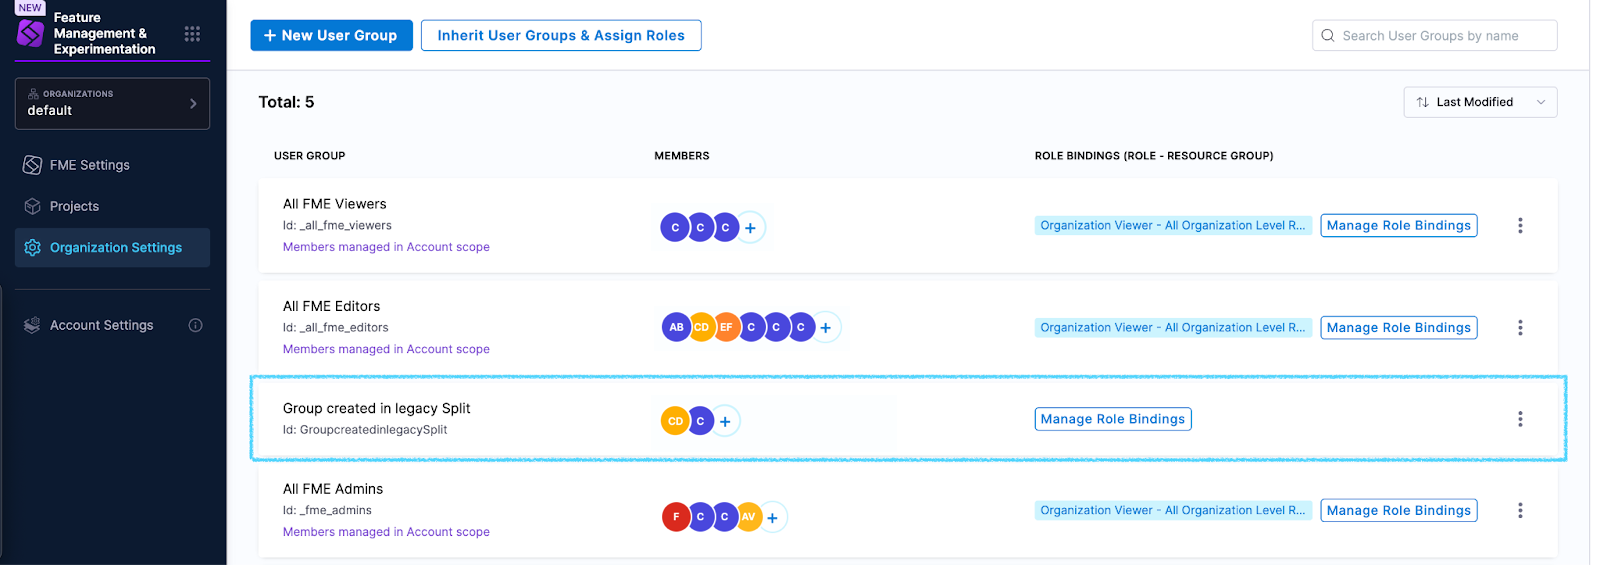1600x565 pixels.
Task: Open the Last Modified sort dropdown
Action: (1480, 102)
